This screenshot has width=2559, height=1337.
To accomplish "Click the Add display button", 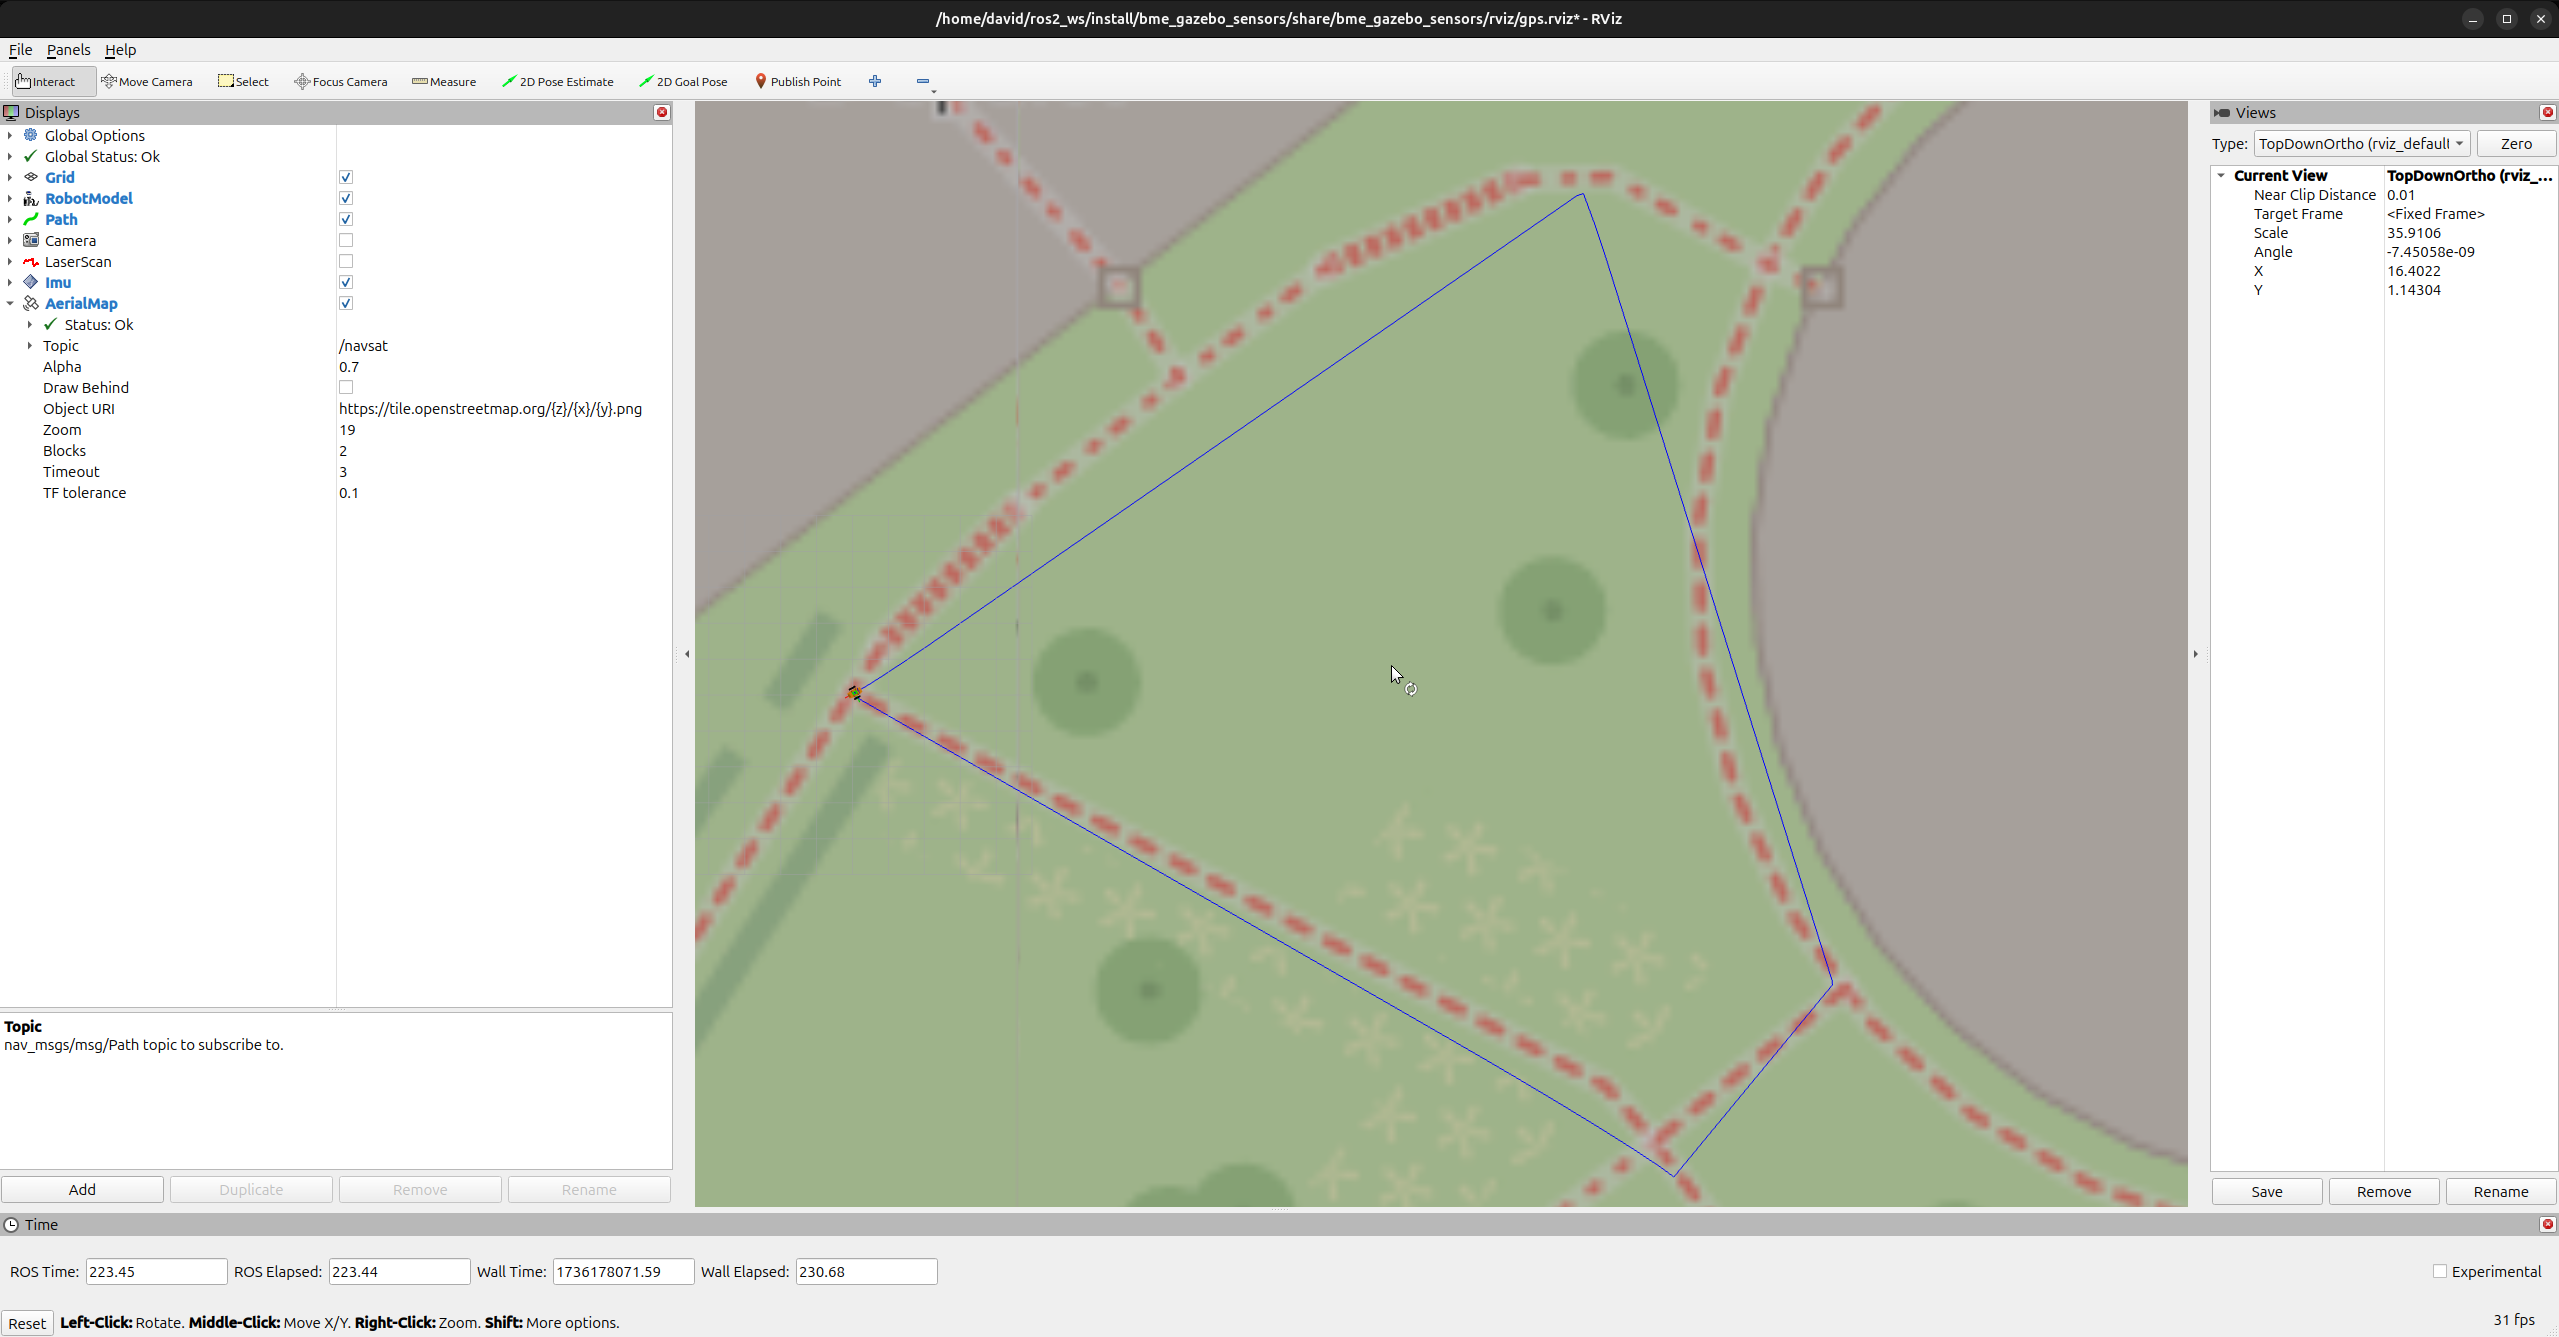I will 82,1189.
